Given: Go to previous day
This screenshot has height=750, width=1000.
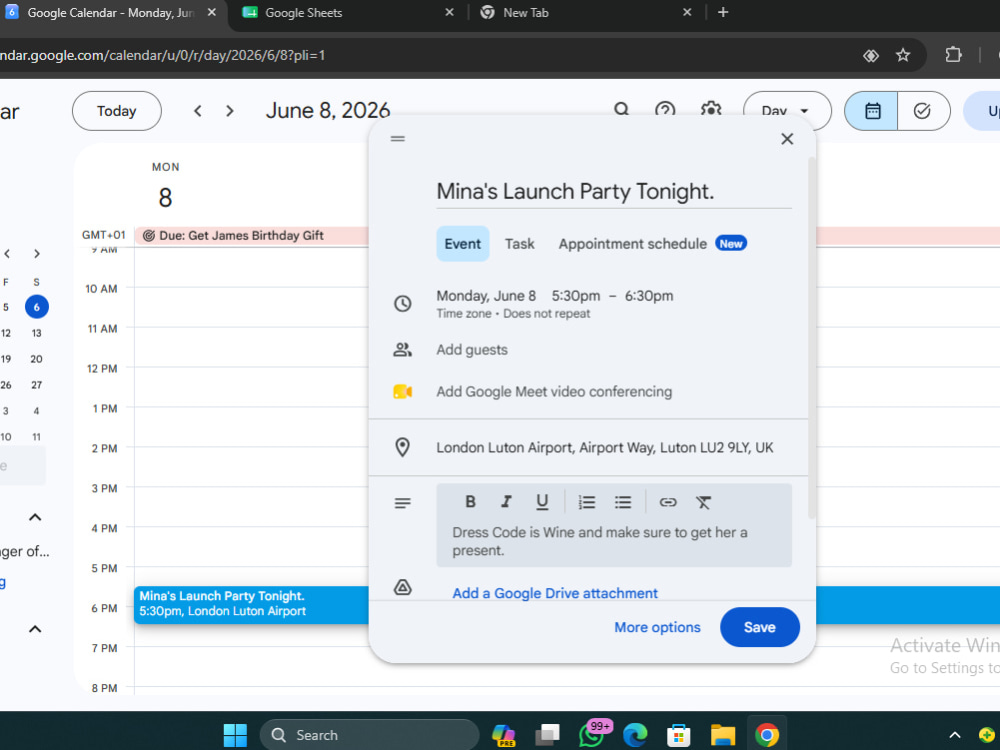Looking at the screenshot, I should point(198,111).
